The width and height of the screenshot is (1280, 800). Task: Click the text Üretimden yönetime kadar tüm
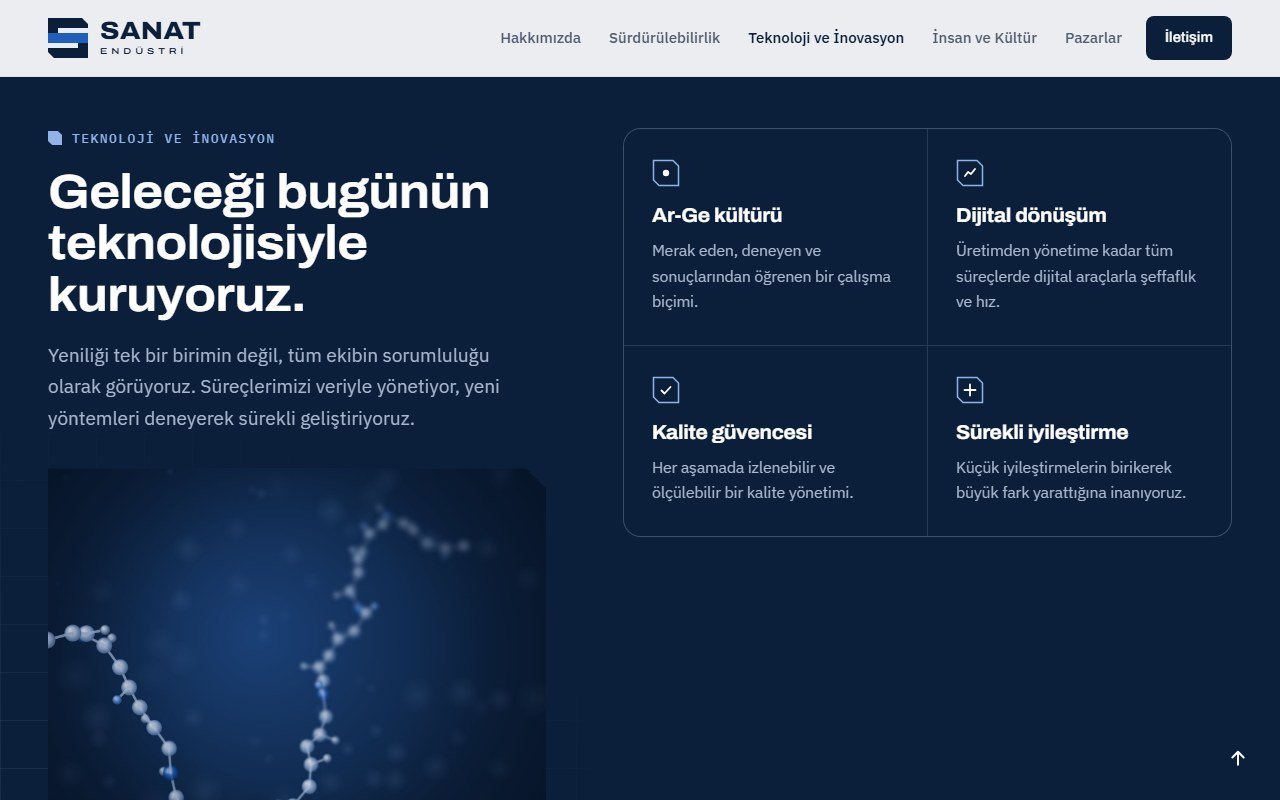click(x=1064, y=250)
